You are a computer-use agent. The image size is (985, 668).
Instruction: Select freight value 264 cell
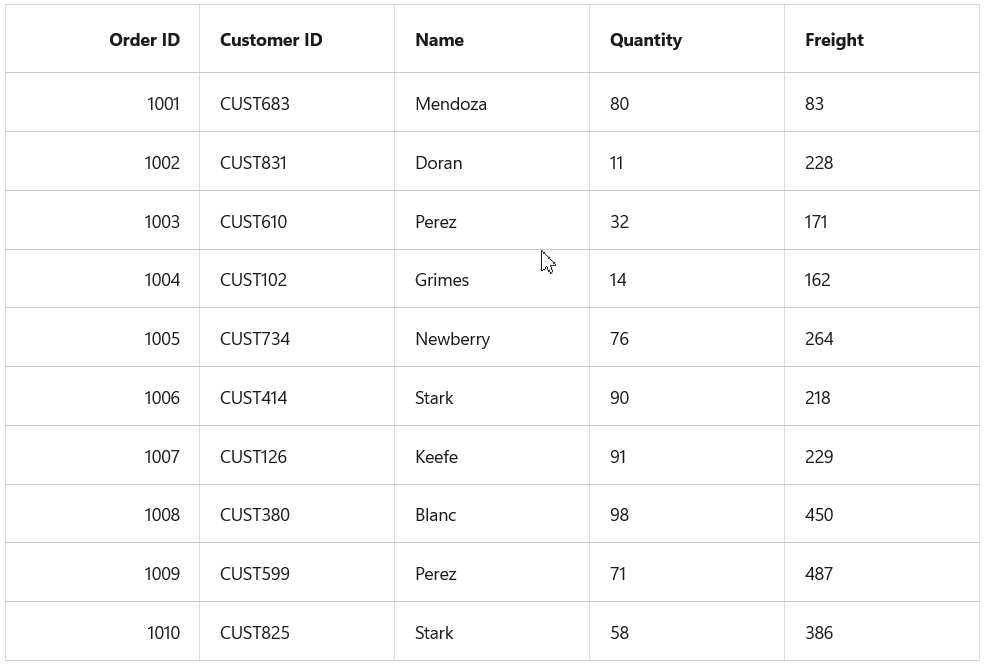point(818,339)
